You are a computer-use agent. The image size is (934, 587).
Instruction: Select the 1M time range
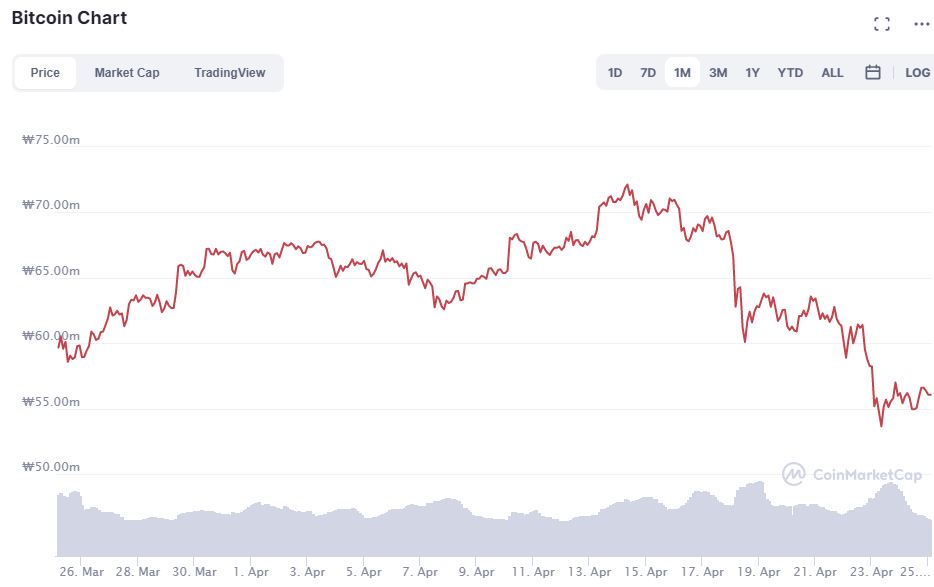point(682,72)
